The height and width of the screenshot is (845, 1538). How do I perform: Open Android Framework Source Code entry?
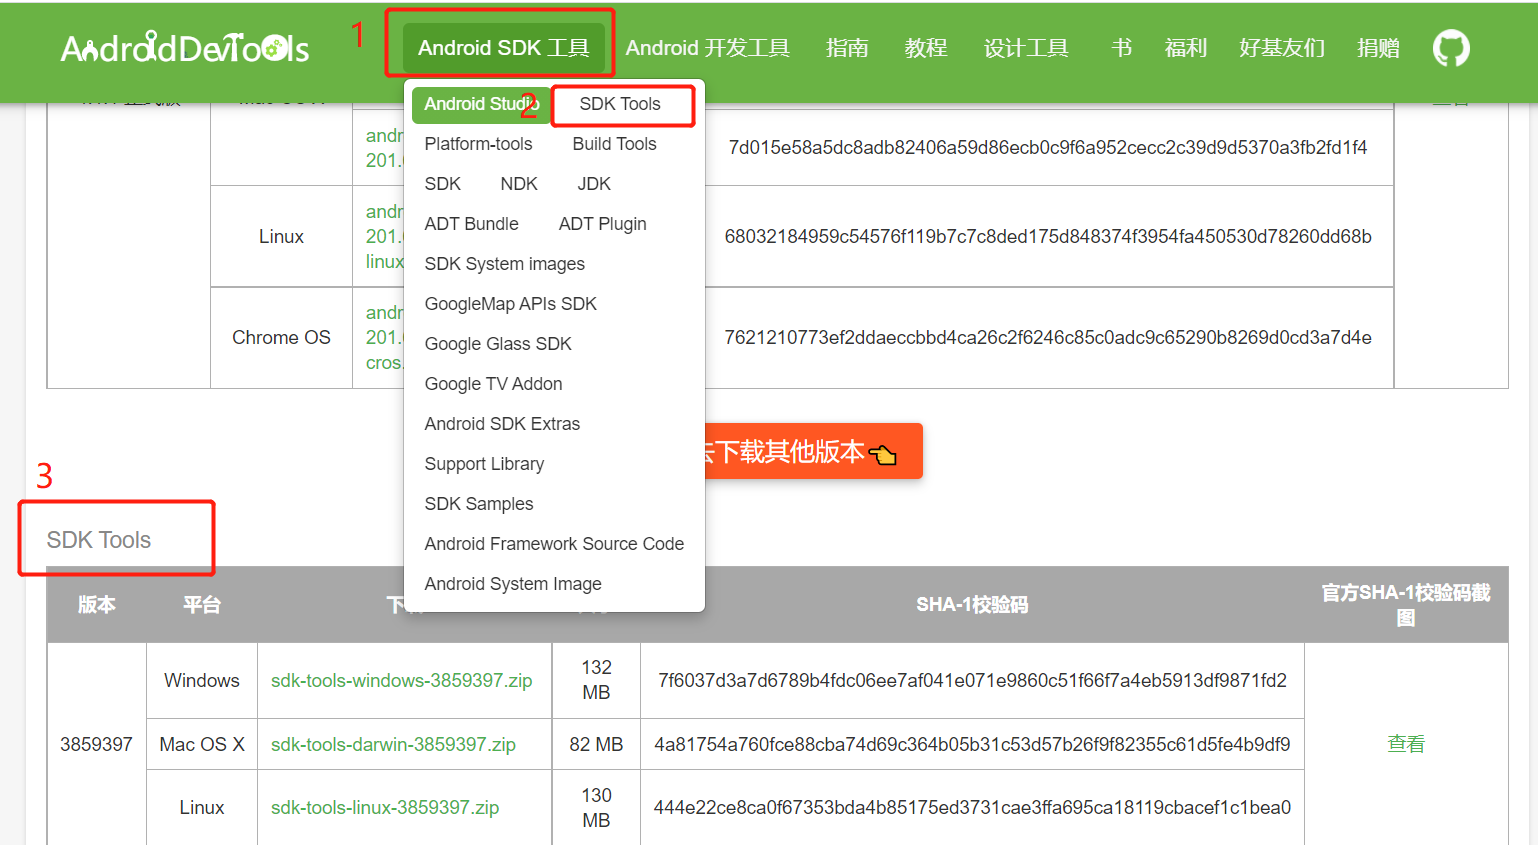point(554,544)
